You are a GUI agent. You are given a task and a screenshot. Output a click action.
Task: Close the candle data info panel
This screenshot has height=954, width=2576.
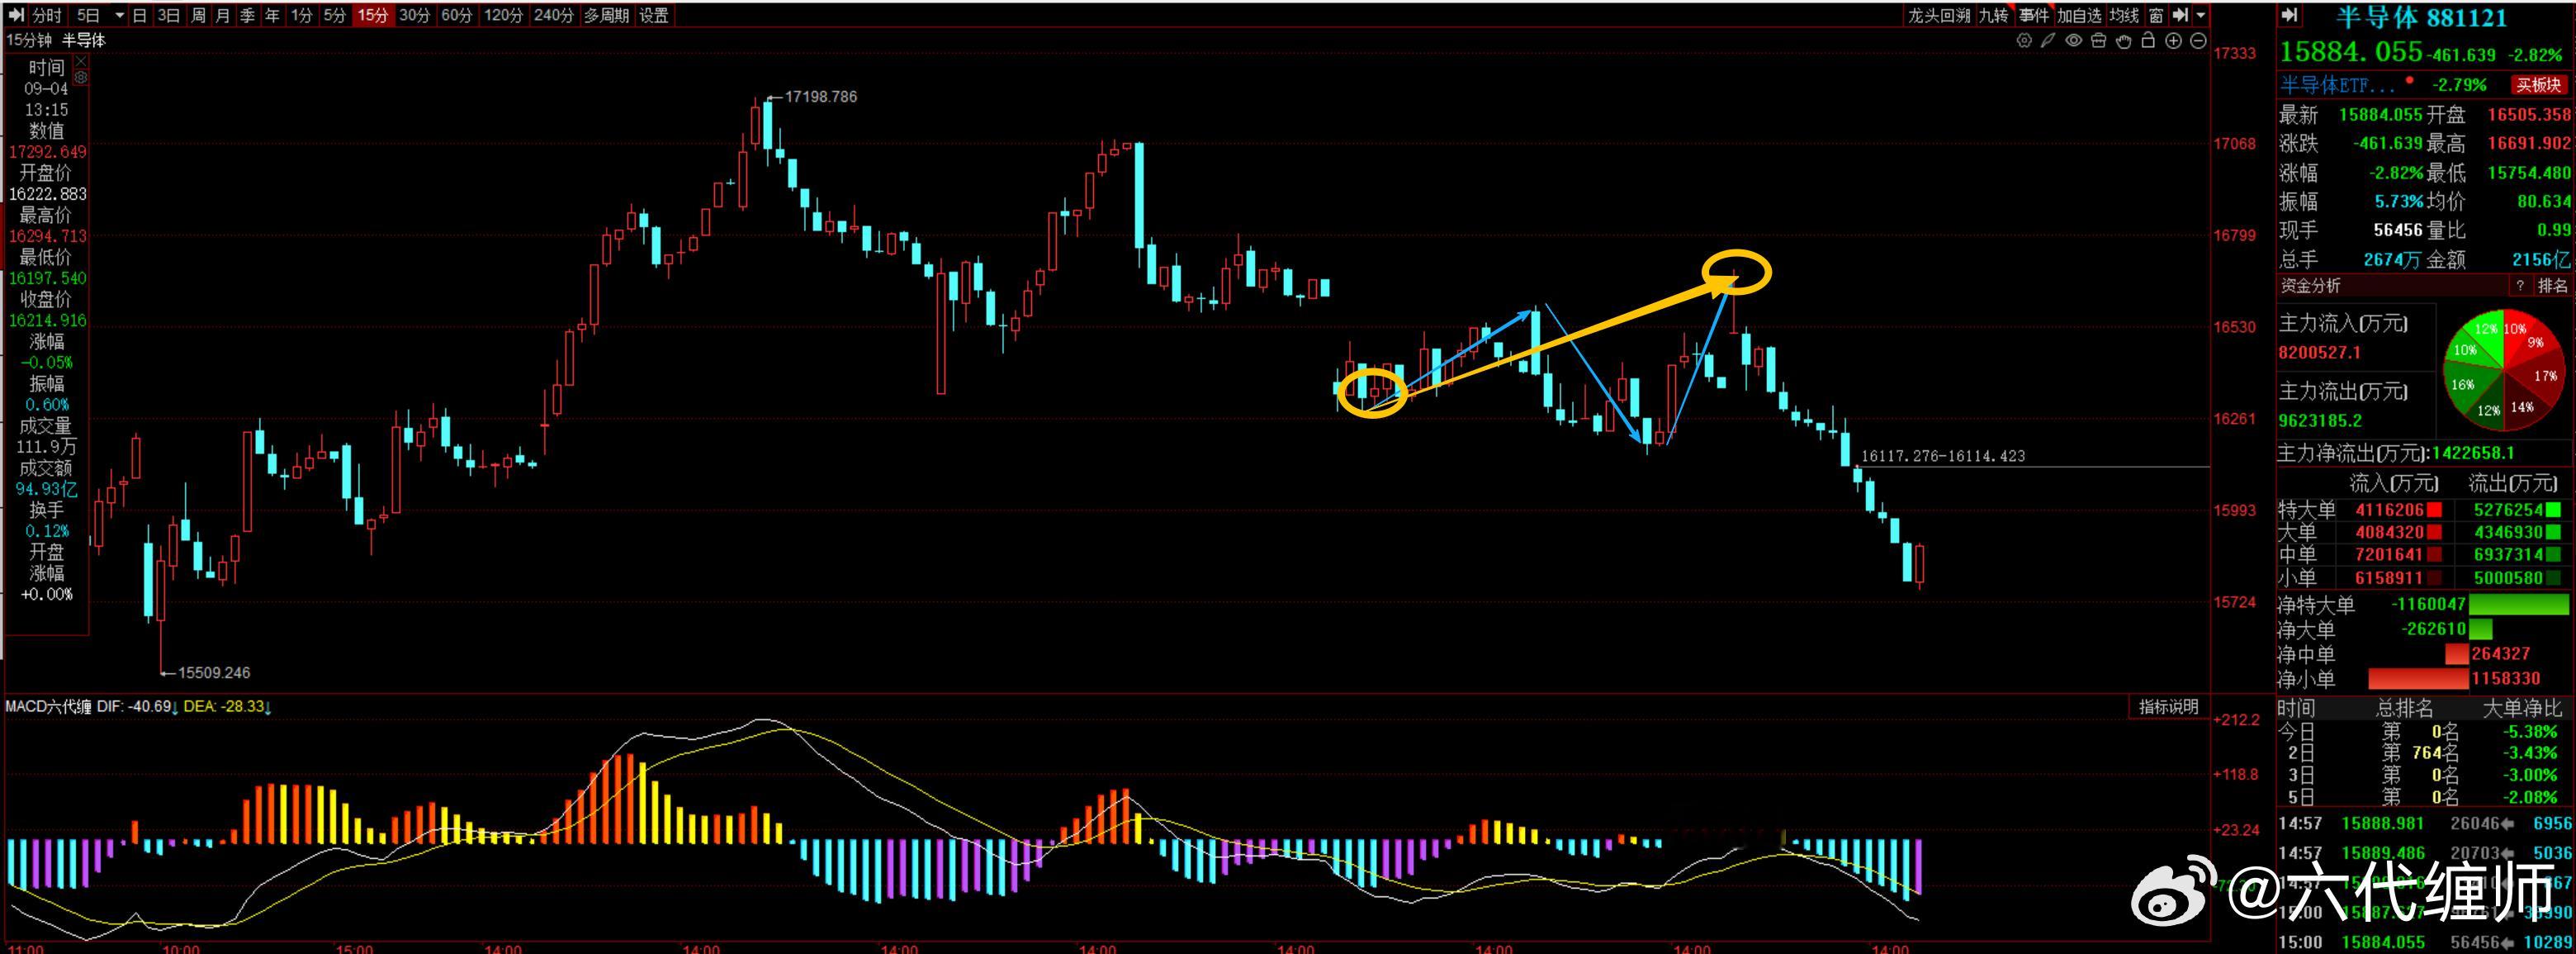point(81,61)
